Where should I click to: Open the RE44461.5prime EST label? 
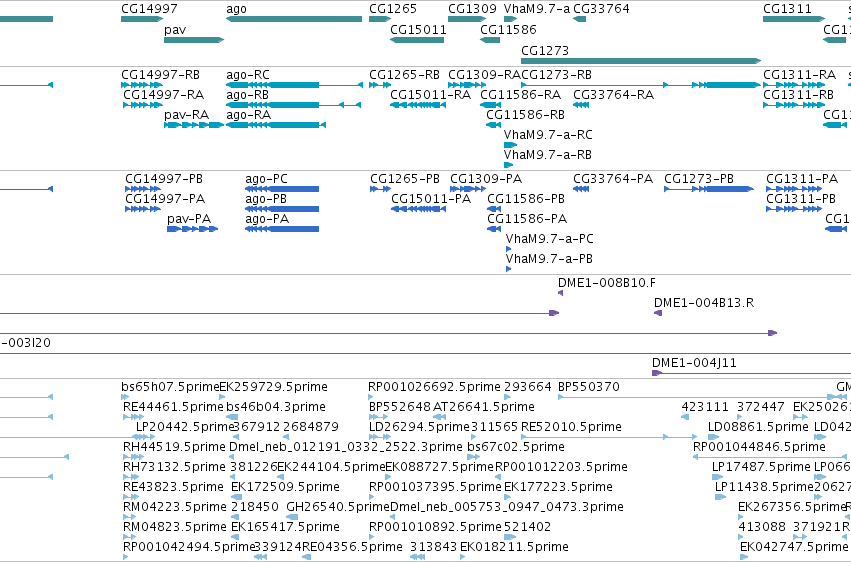[x=174, y=407]
